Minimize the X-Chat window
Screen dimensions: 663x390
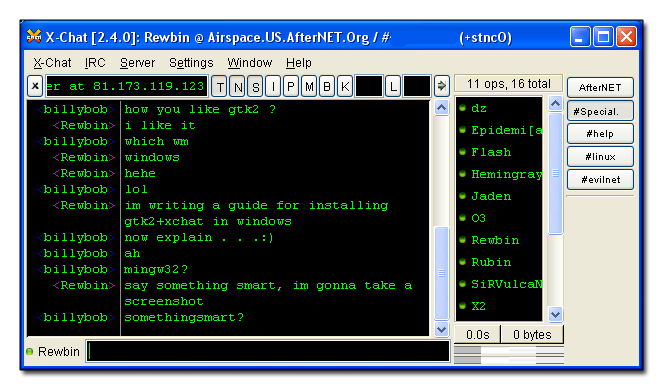pos(580,37)
